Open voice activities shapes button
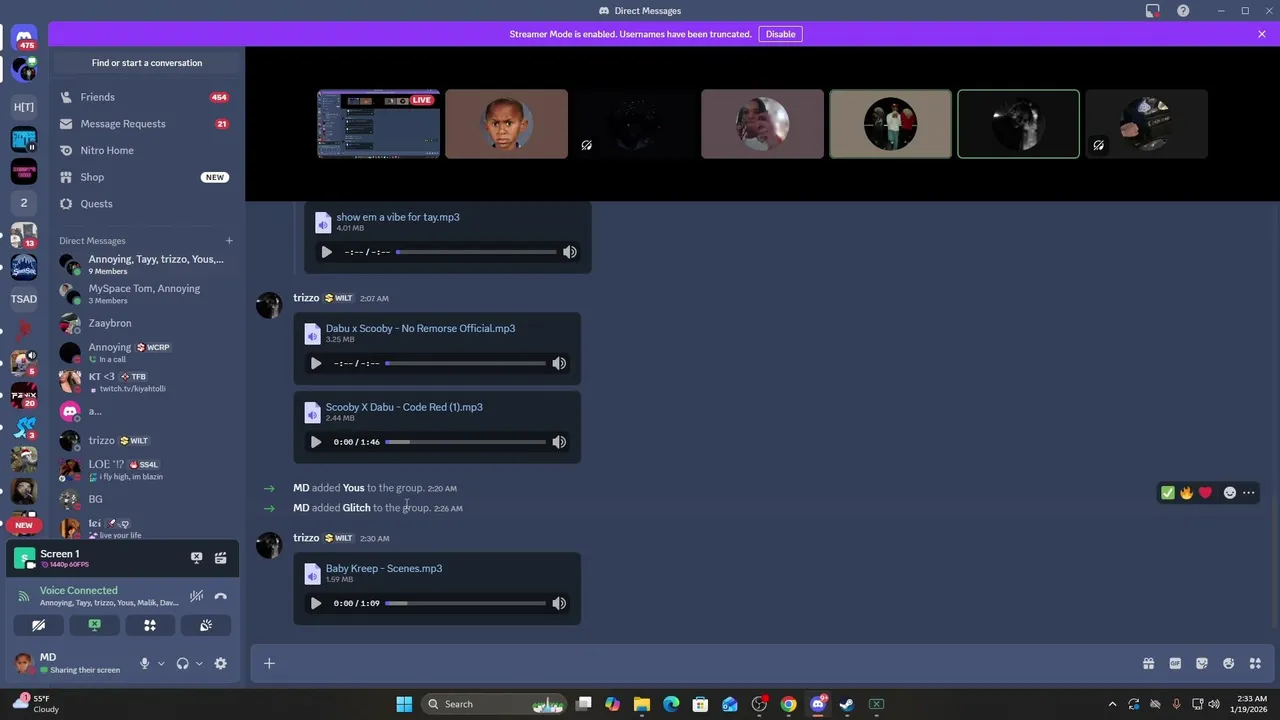1280x720 pixels. coord(150,625)
